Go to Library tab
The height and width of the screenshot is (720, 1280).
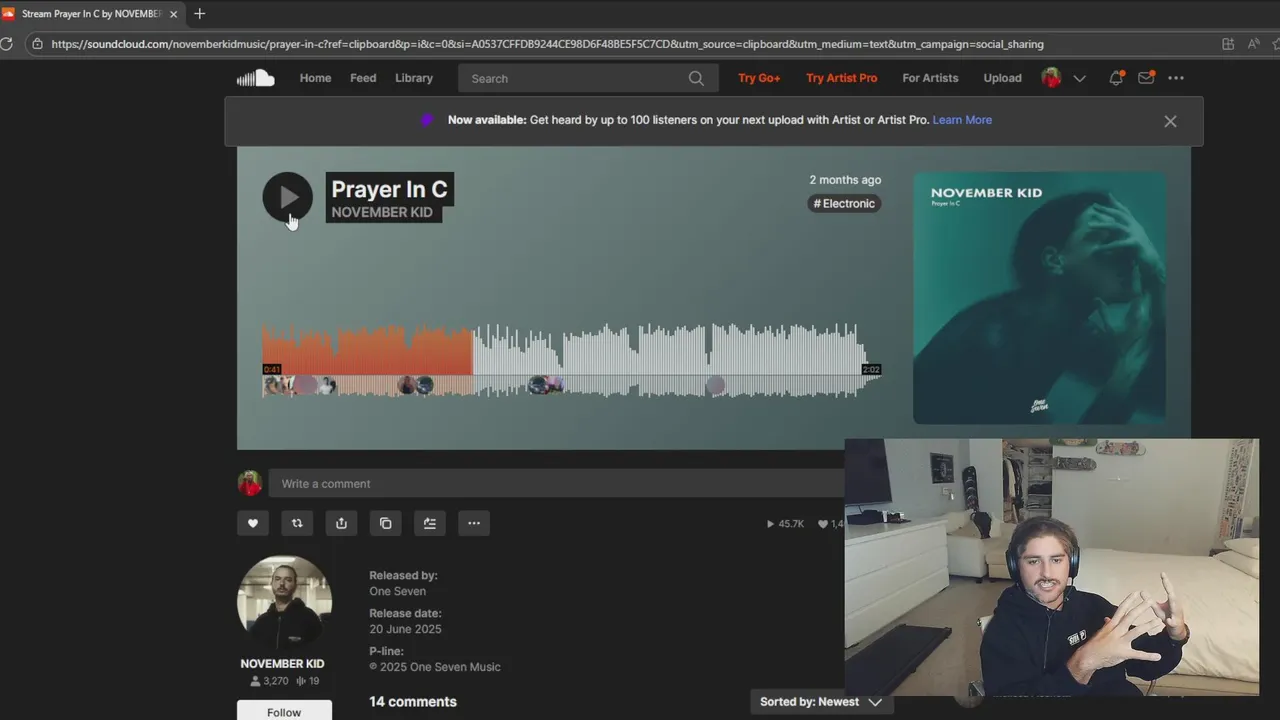coord(414,78)
